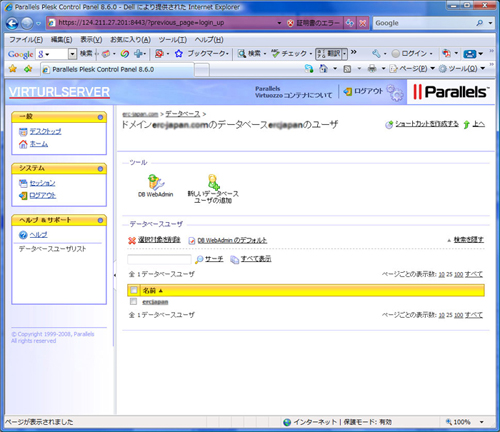Open ヘルプ link in sidebar
Viewport: 500px width, 432px height.
click(38, 235)
